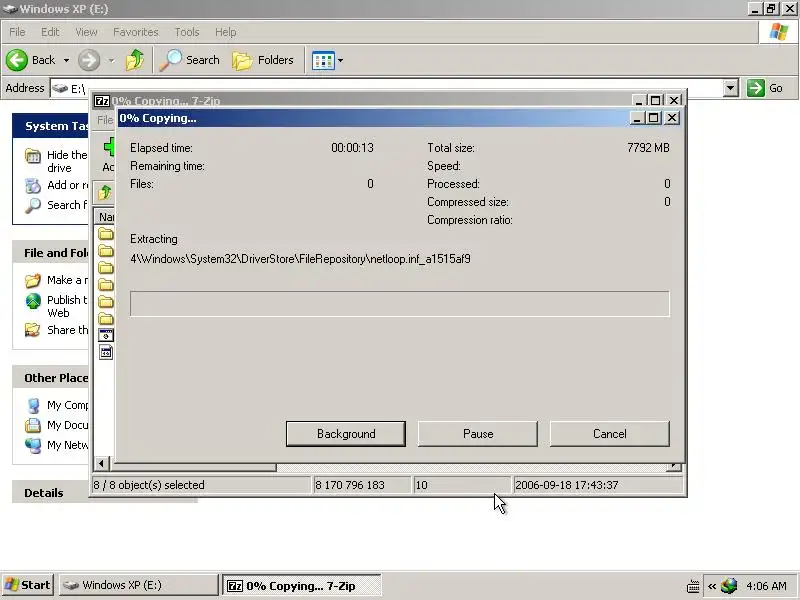Minimize the 0% Copying dialog
The image size is (800, 600).
[636, 118]
